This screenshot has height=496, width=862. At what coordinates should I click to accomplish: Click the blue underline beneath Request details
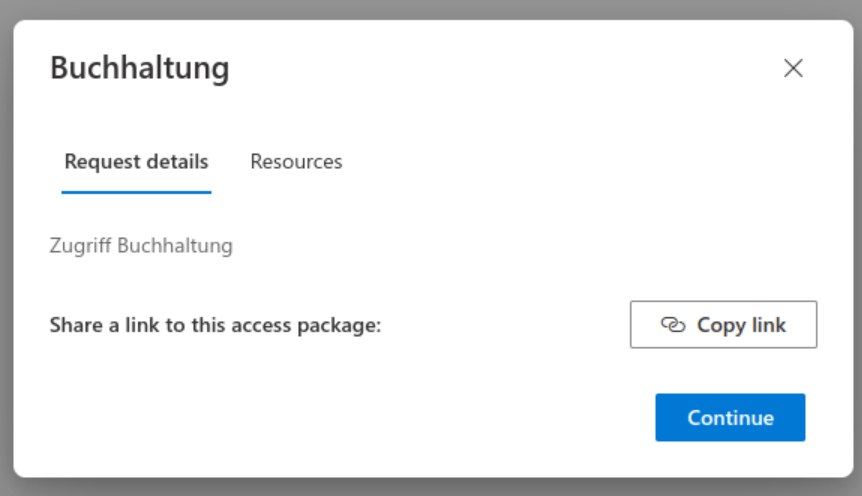[136, 191]
